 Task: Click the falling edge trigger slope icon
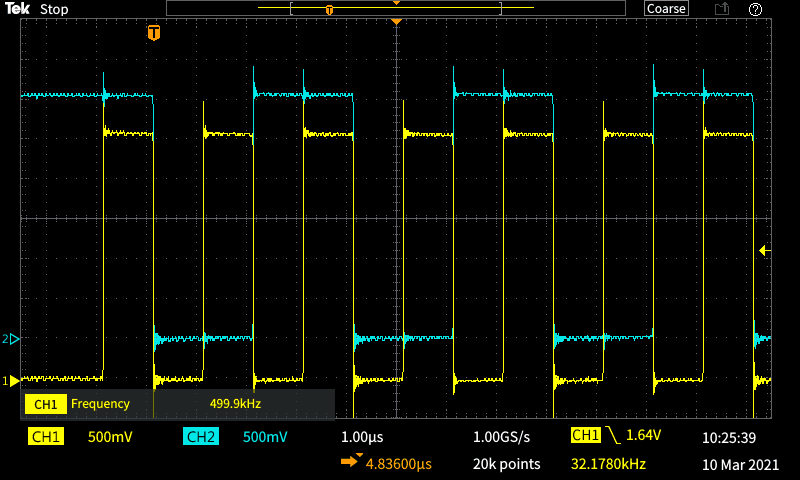[x=613, y=437]
